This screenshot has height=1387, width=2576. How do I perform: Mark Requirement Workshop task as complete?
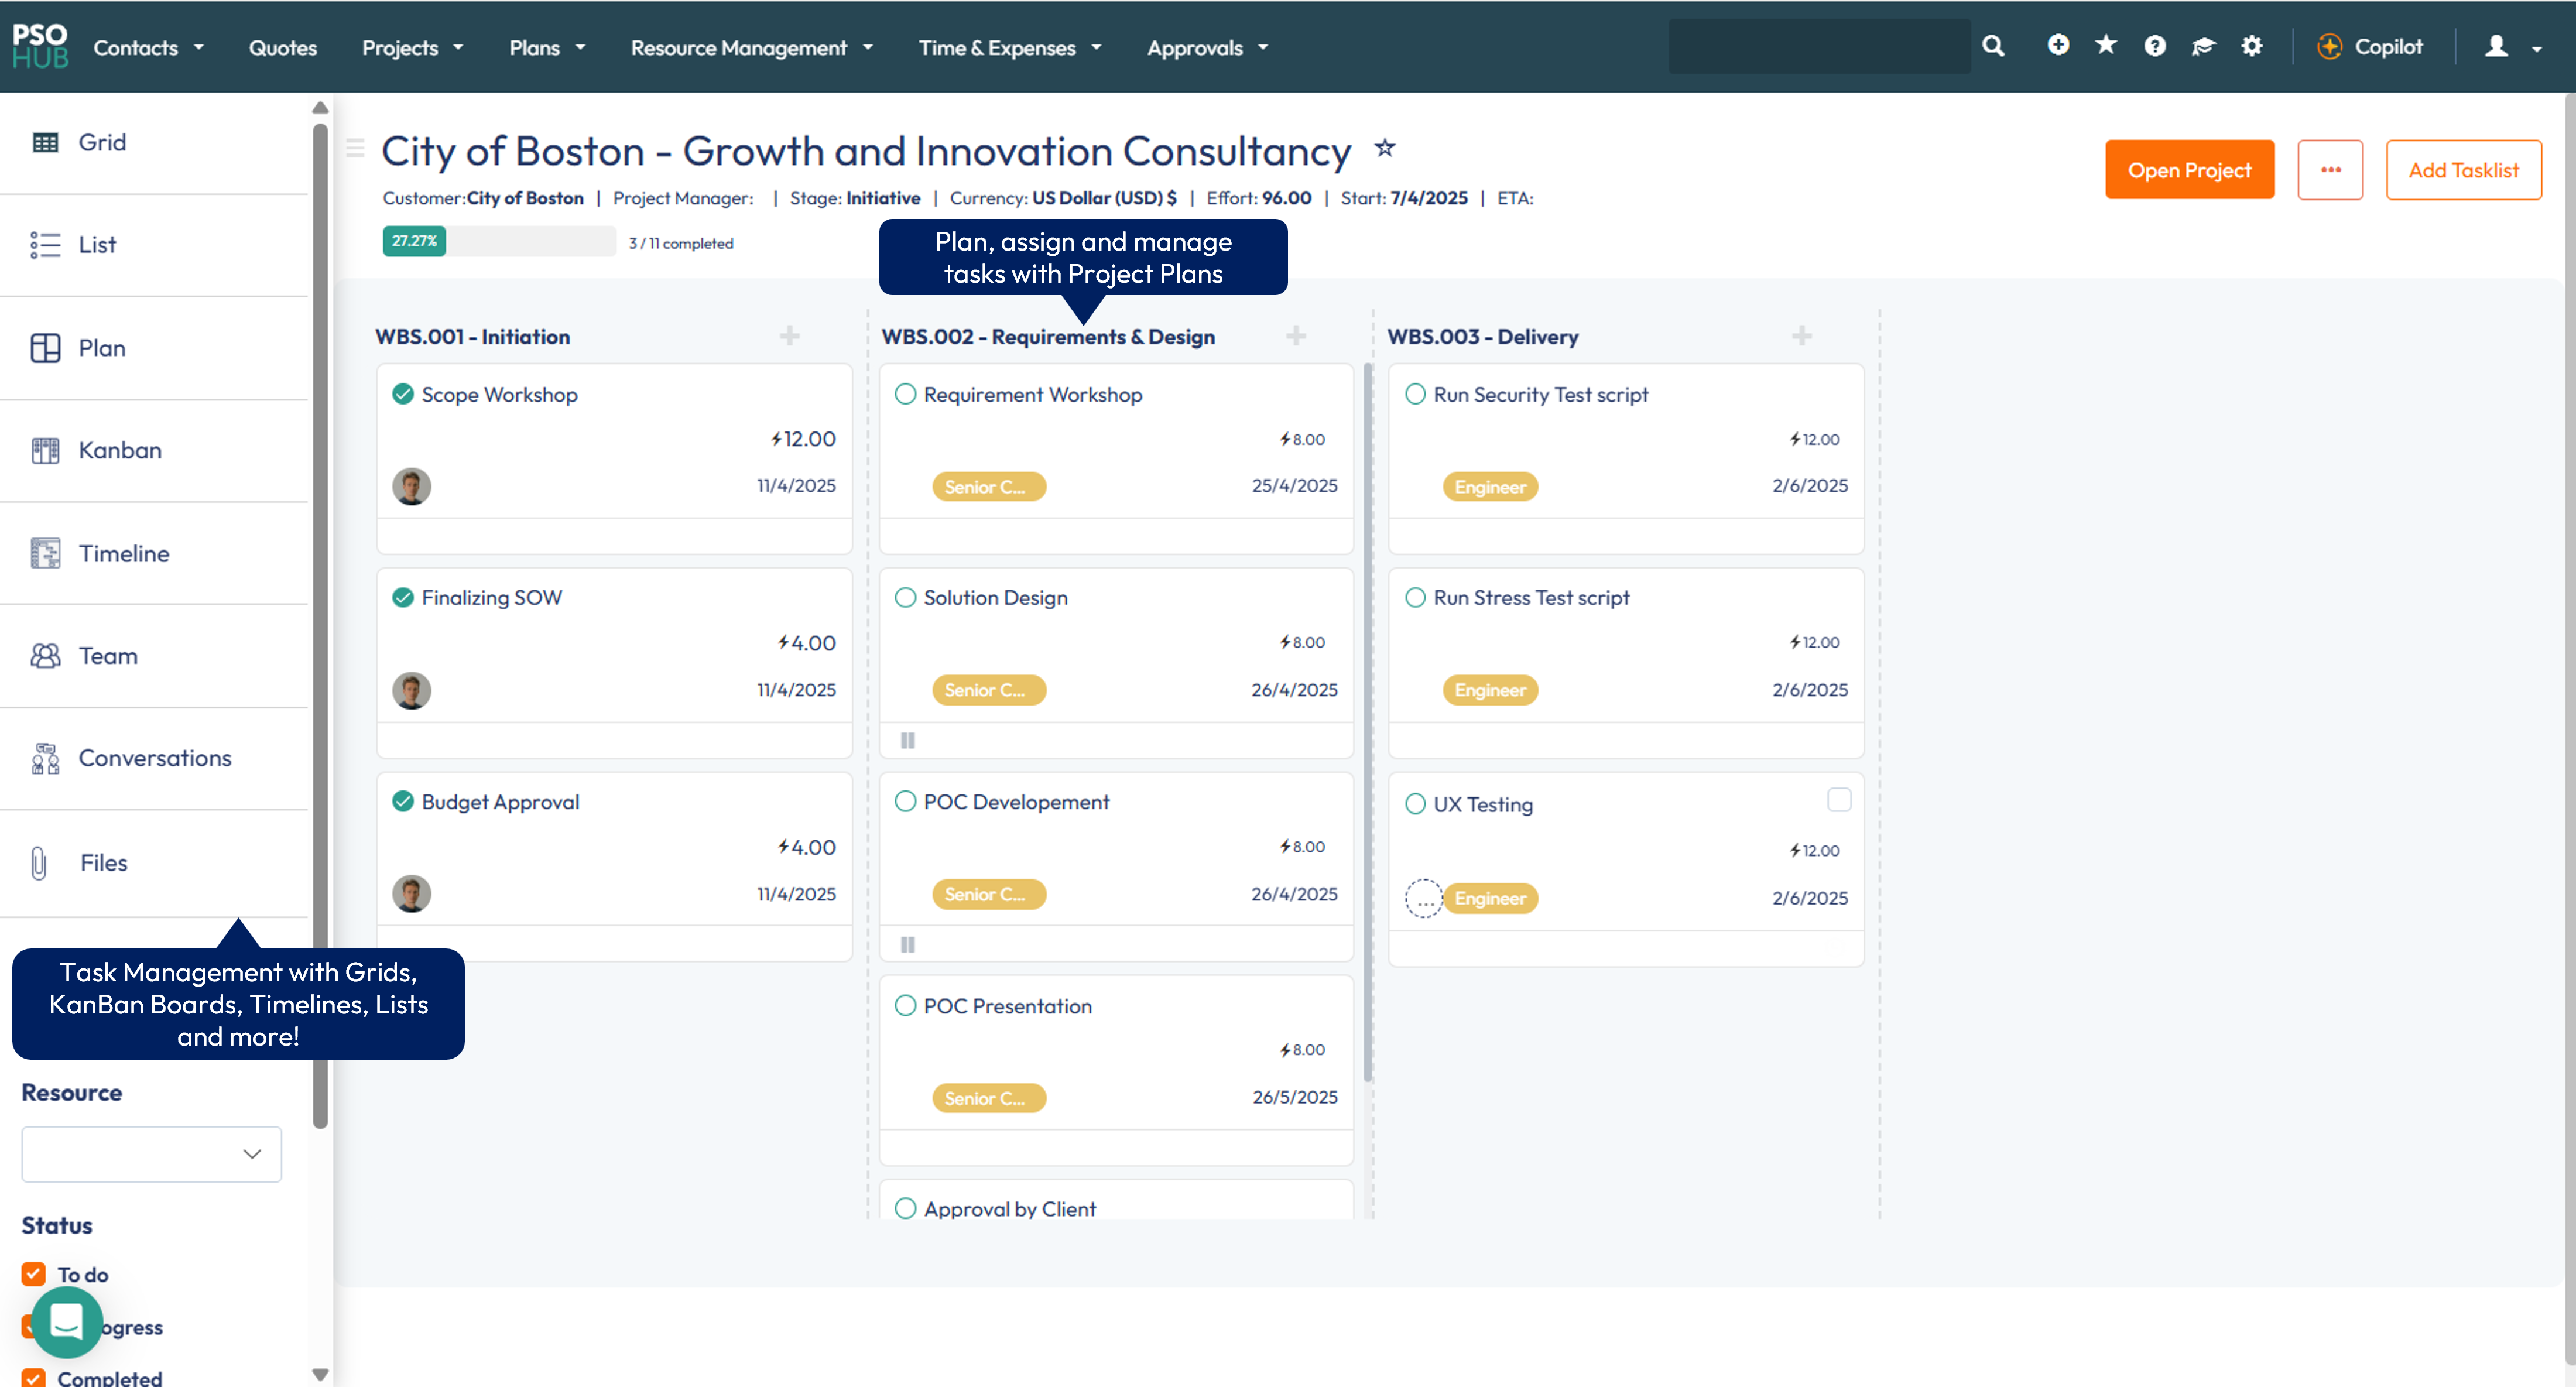point(905,394)
